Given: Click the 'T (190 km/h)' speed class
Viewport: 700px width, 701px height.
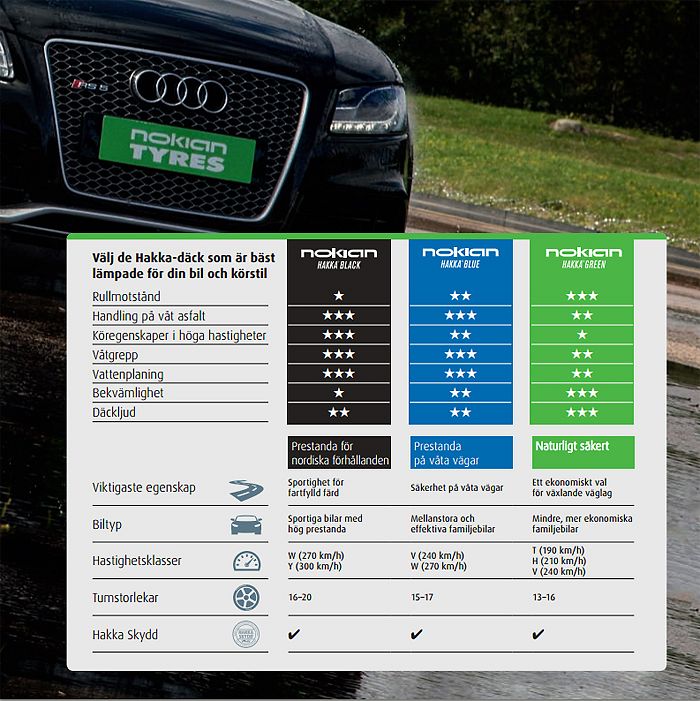Looking at the screenshot, I should coord(559,550).
